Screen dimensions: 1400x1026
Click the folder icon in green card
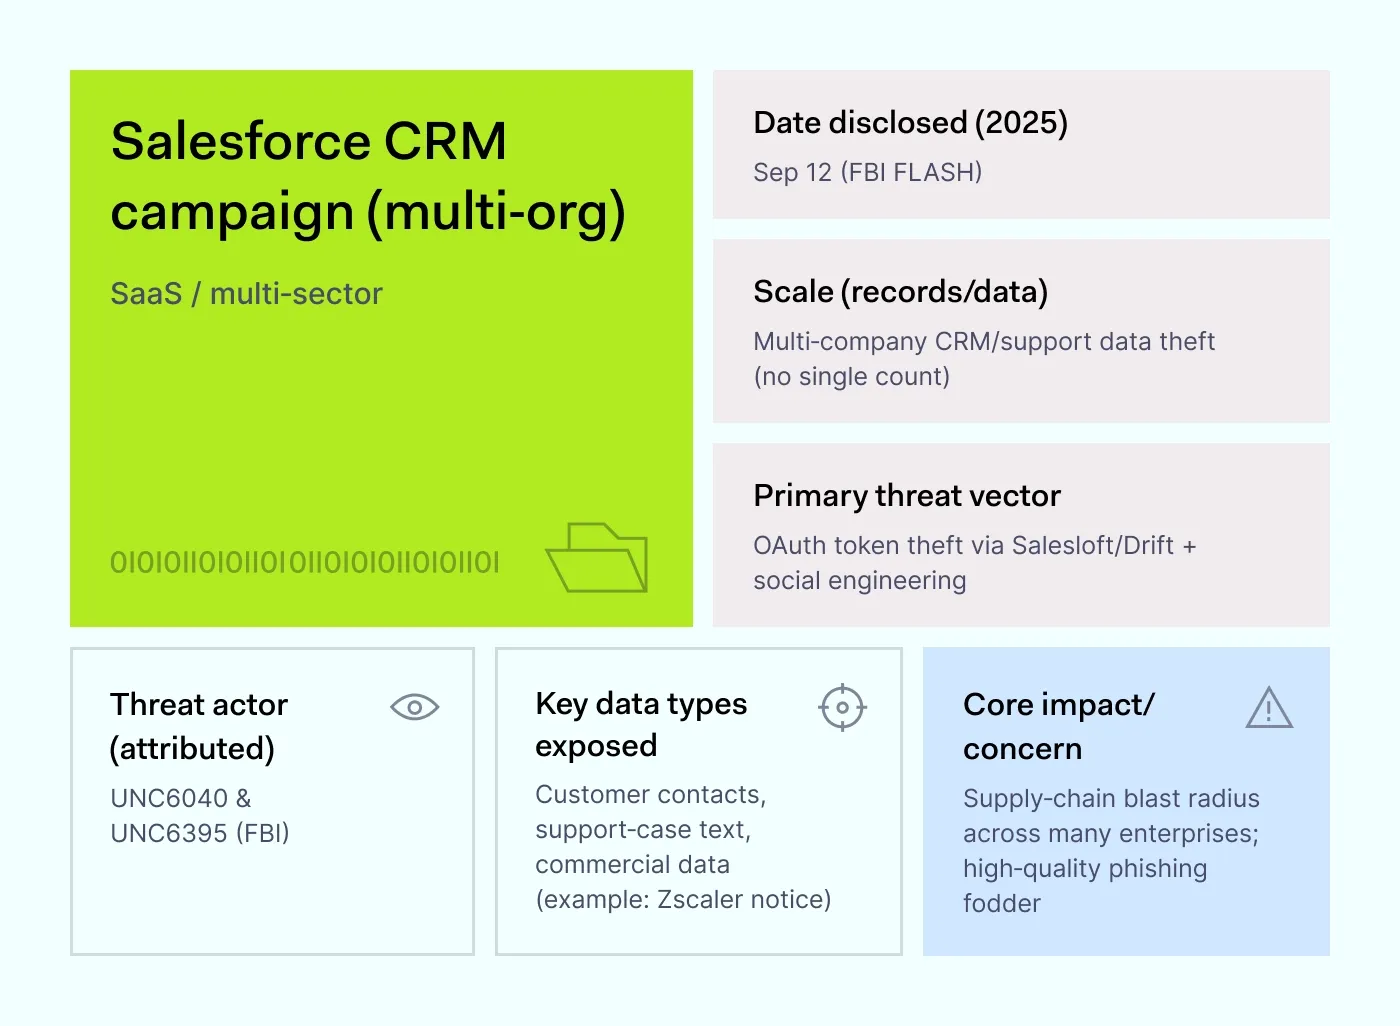(597, 558)
